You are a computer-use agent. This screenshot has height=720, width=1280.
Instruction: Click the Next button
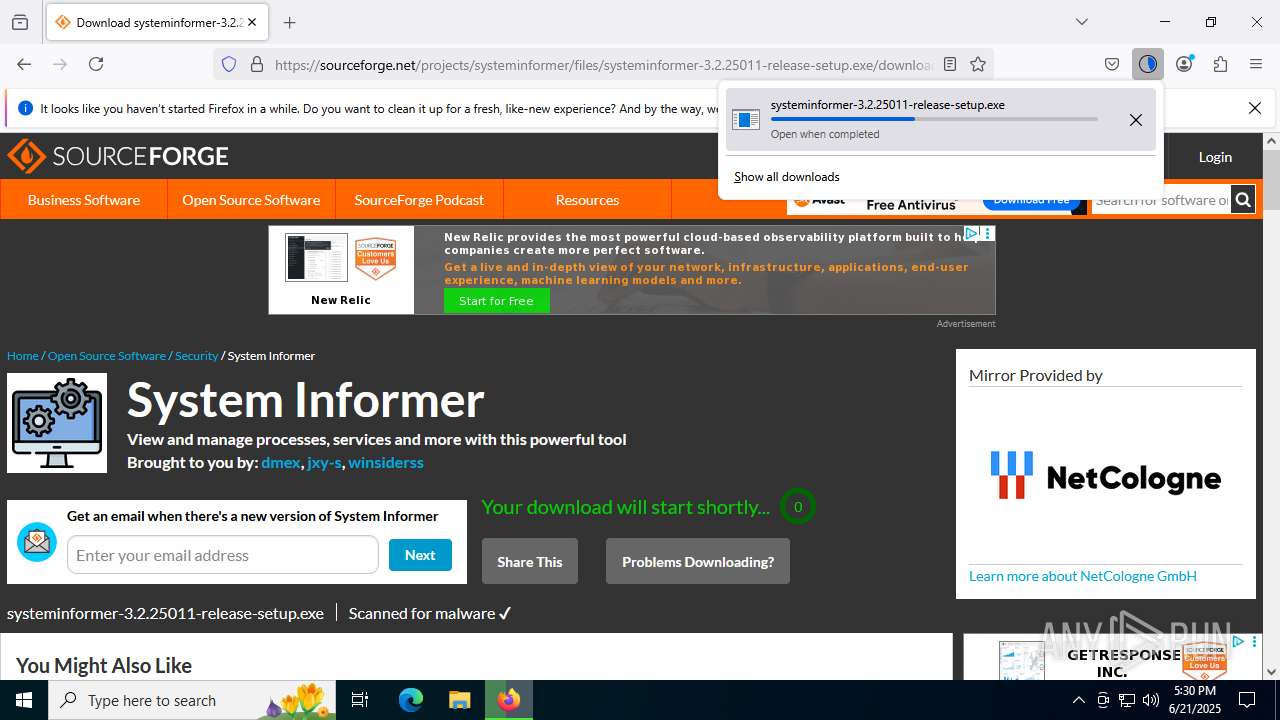pyautogui.click(x=420, y=555)
